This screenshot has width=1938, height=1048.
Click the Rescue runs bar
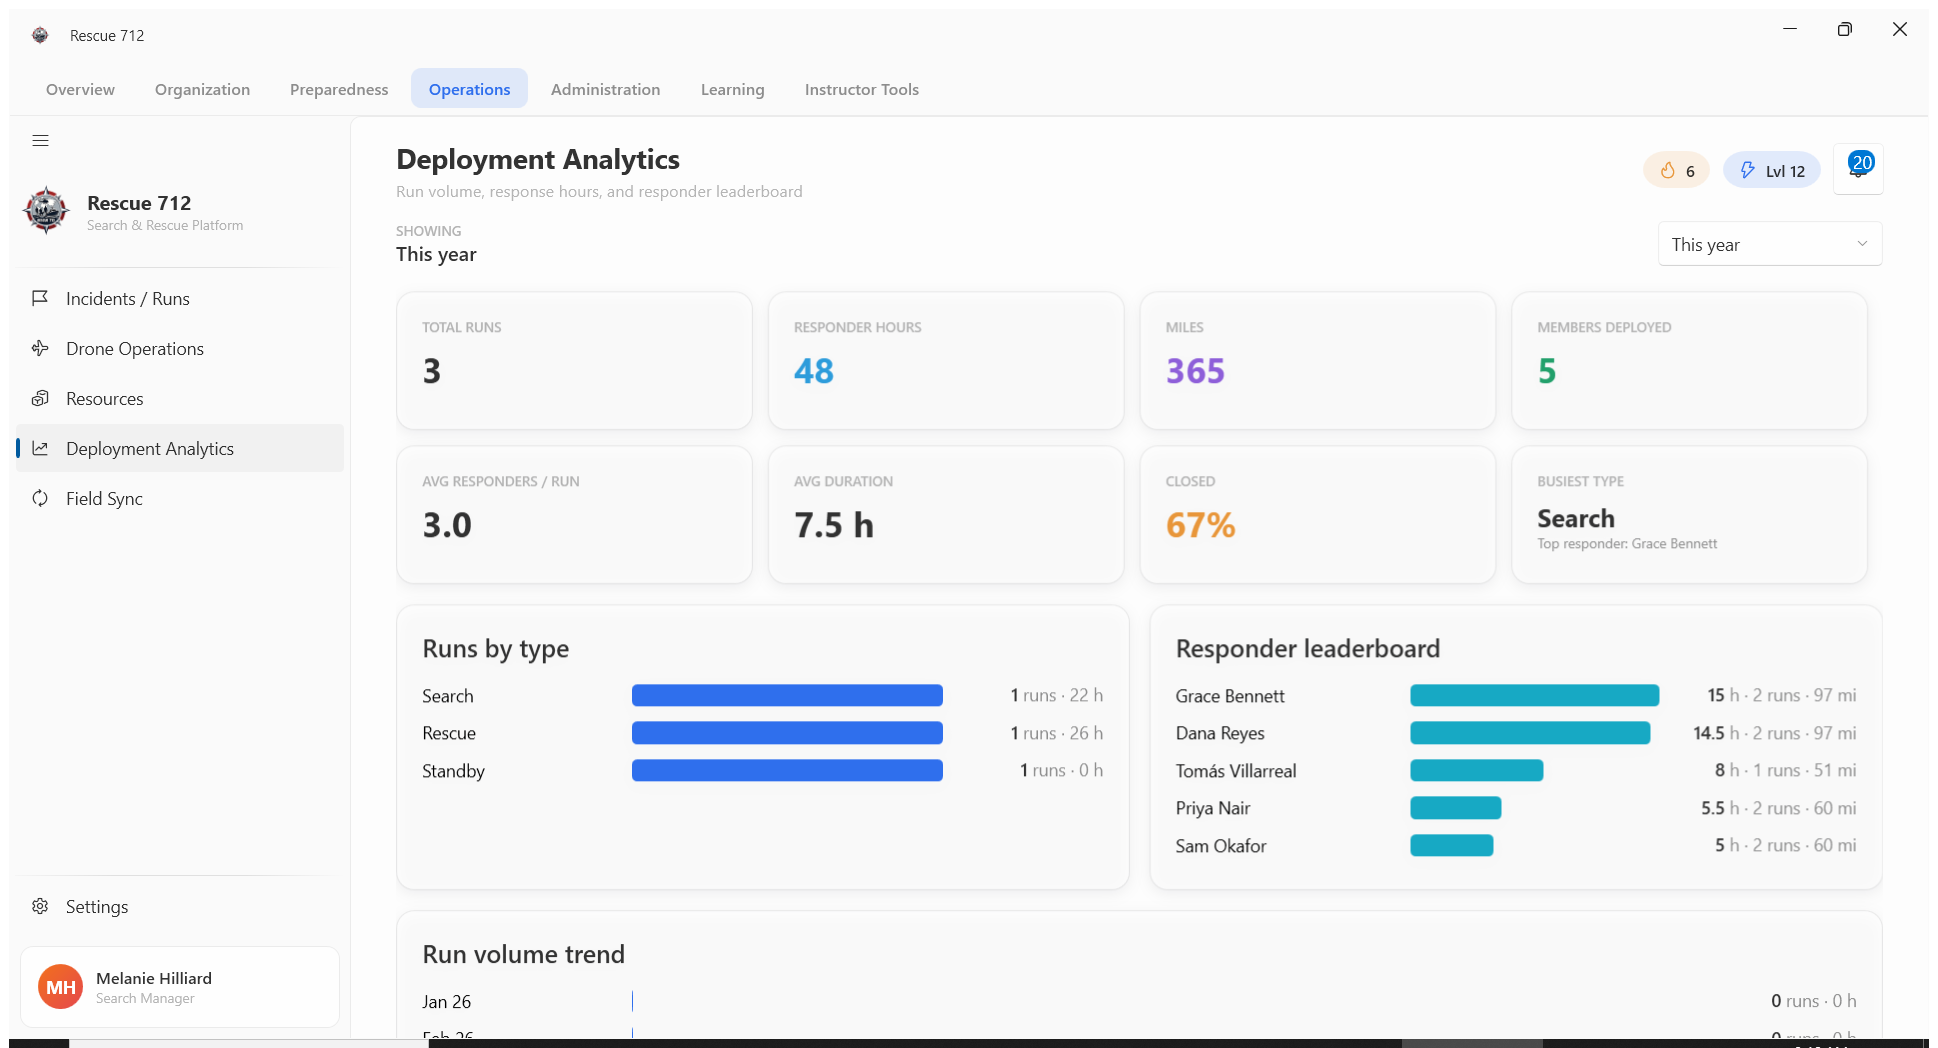(x=787, y=733)
